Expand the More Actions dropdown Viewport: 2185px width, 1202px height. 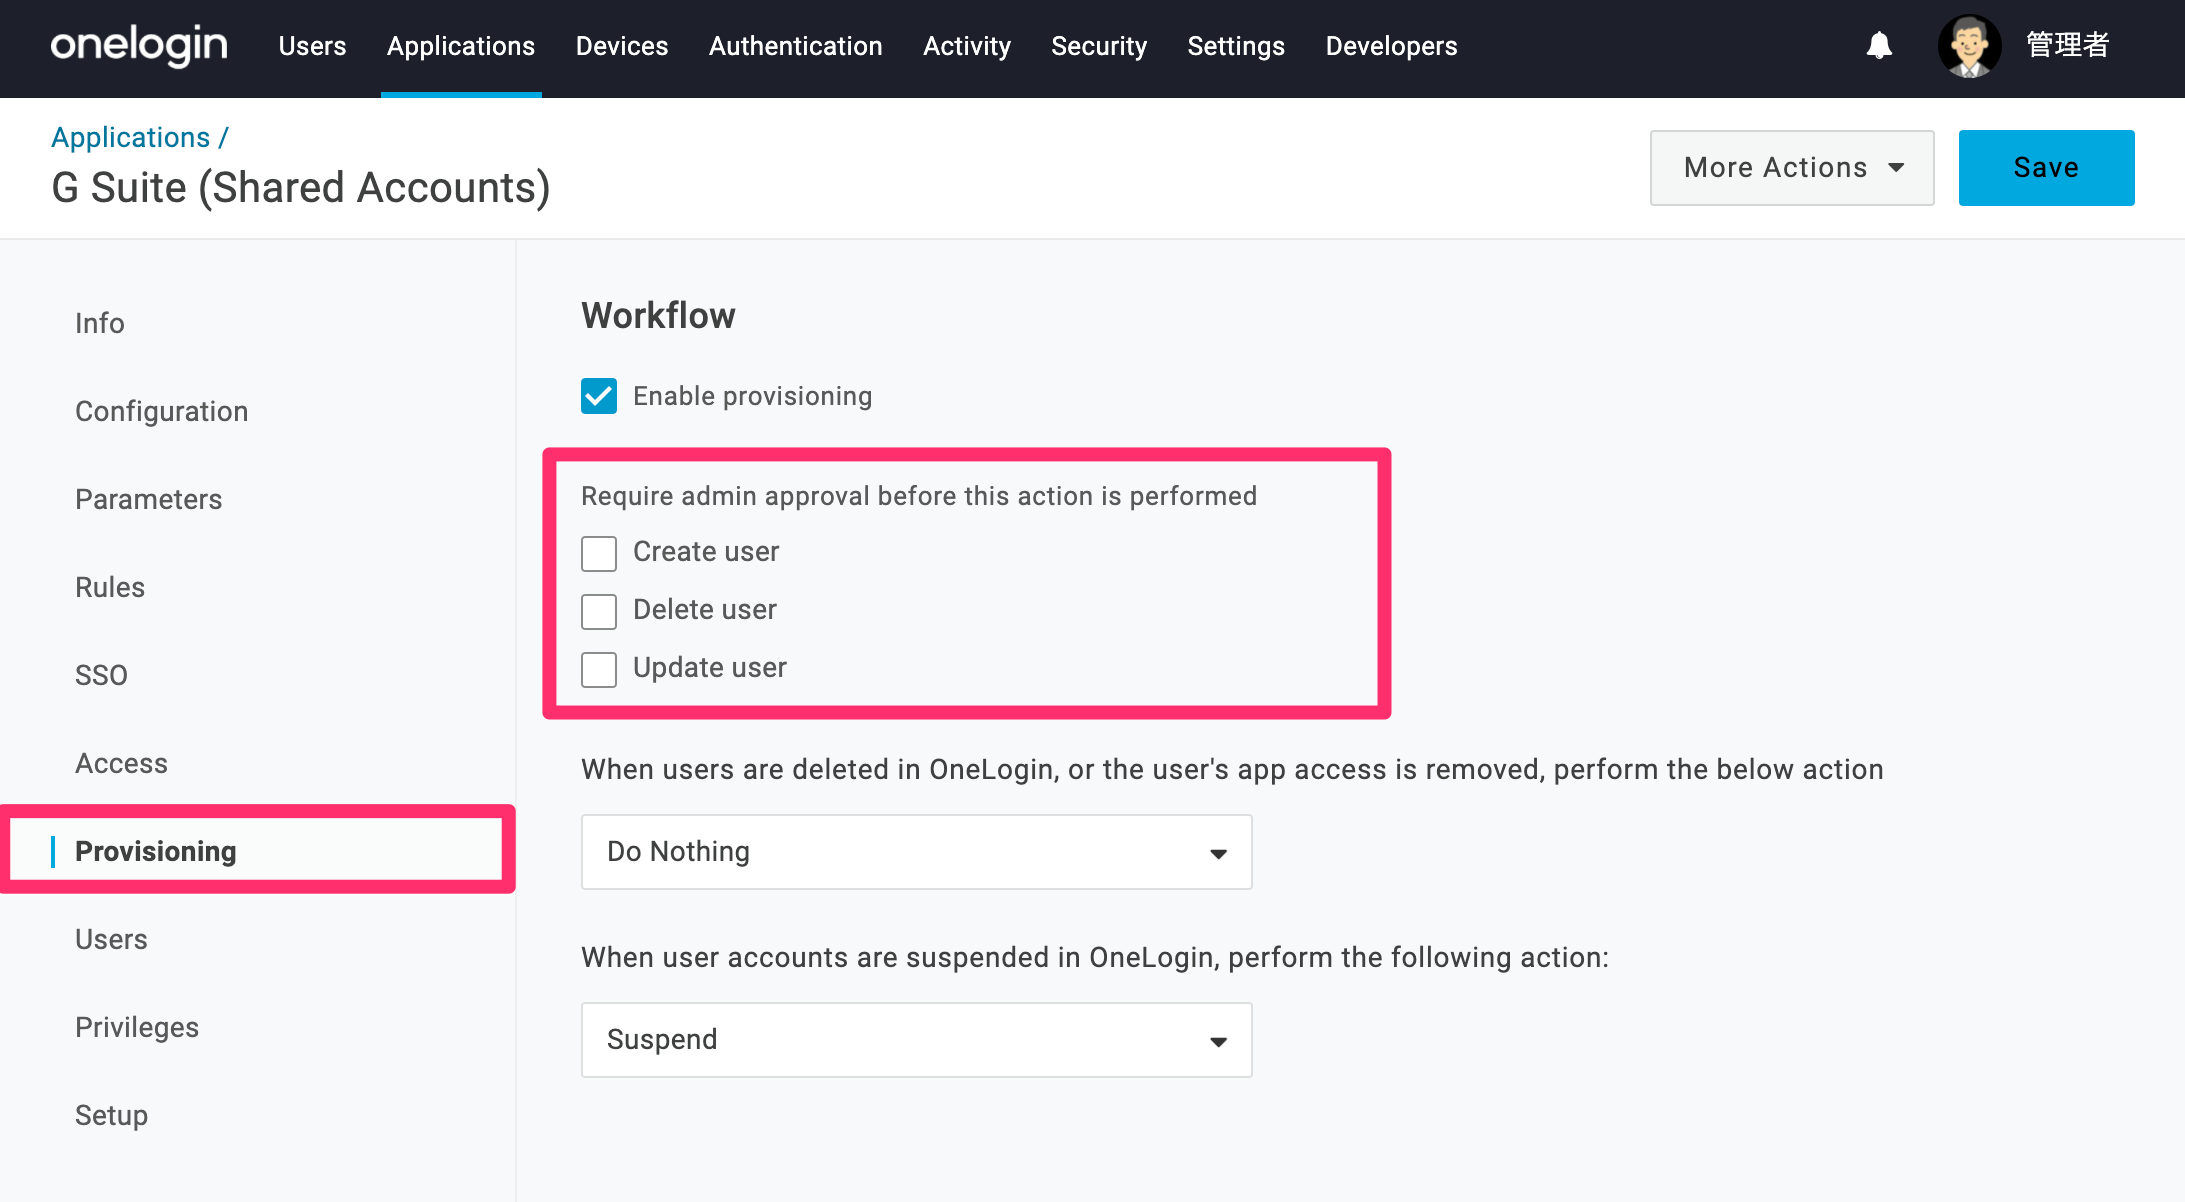1792,168
